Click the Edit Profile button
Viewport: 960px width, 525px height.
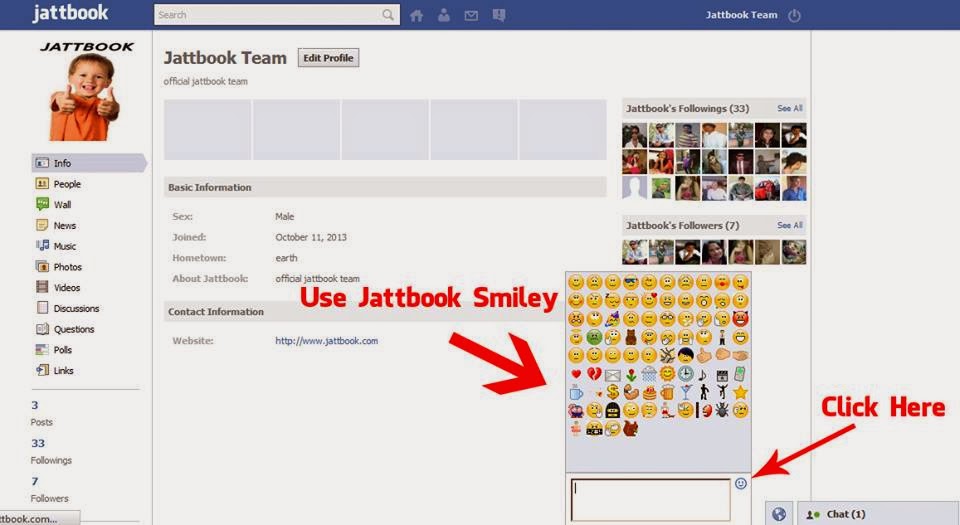[328, 58]
